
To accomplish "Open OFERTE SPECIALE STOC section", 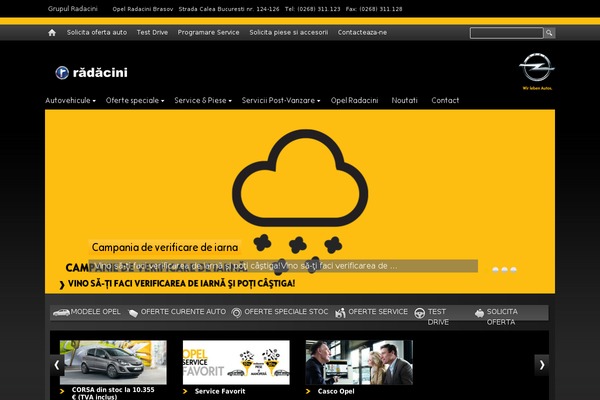I will point(286,312).
